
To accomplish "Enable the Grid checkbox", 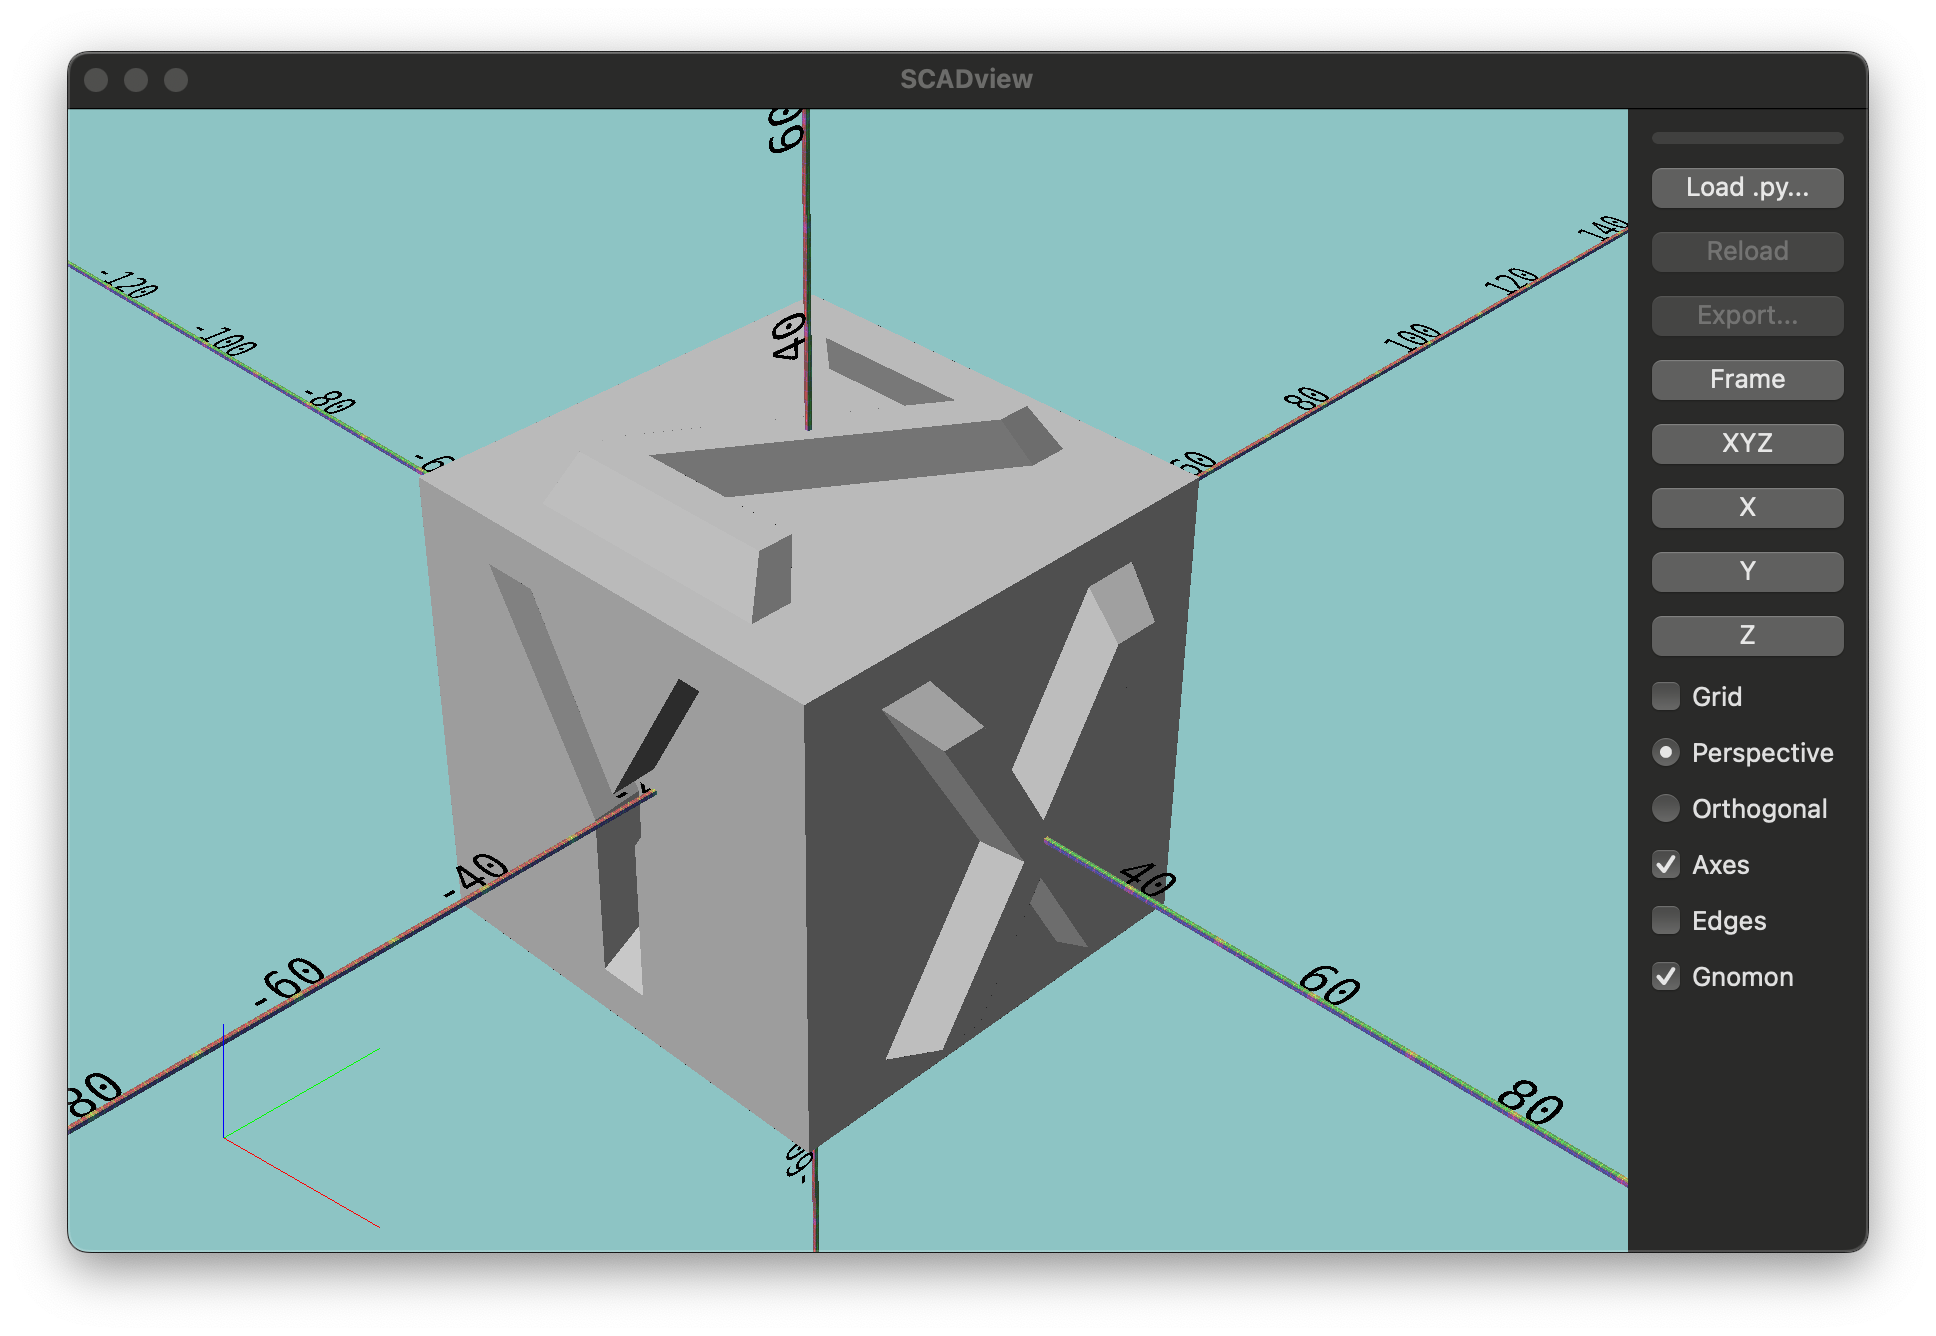I will (x=1666, y=696).
